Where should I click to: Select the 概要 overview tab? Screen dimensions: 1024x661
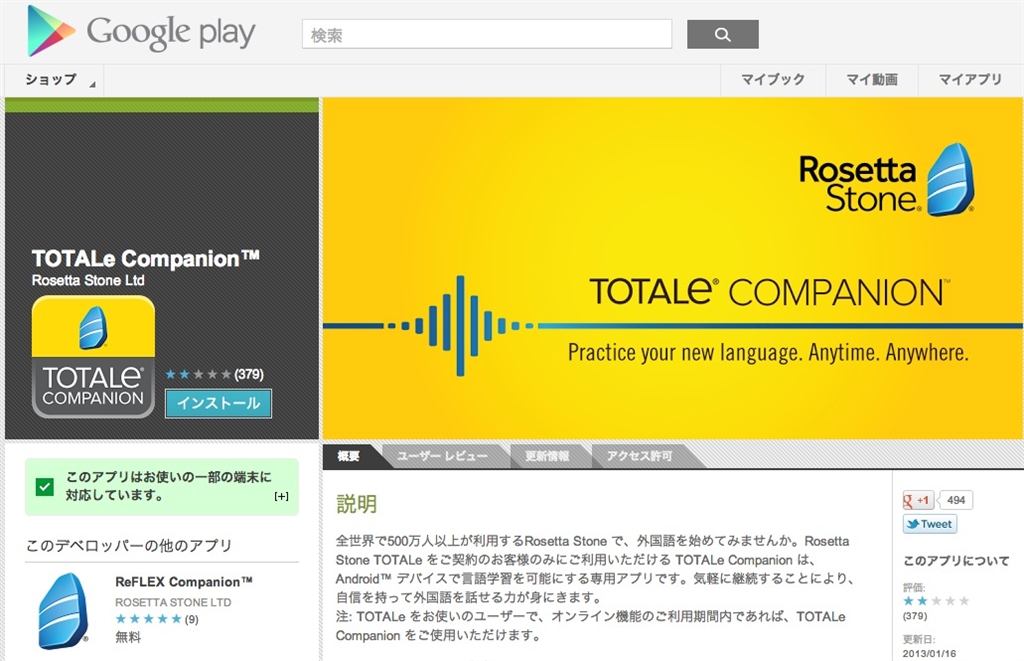click(x=348, y=456)
